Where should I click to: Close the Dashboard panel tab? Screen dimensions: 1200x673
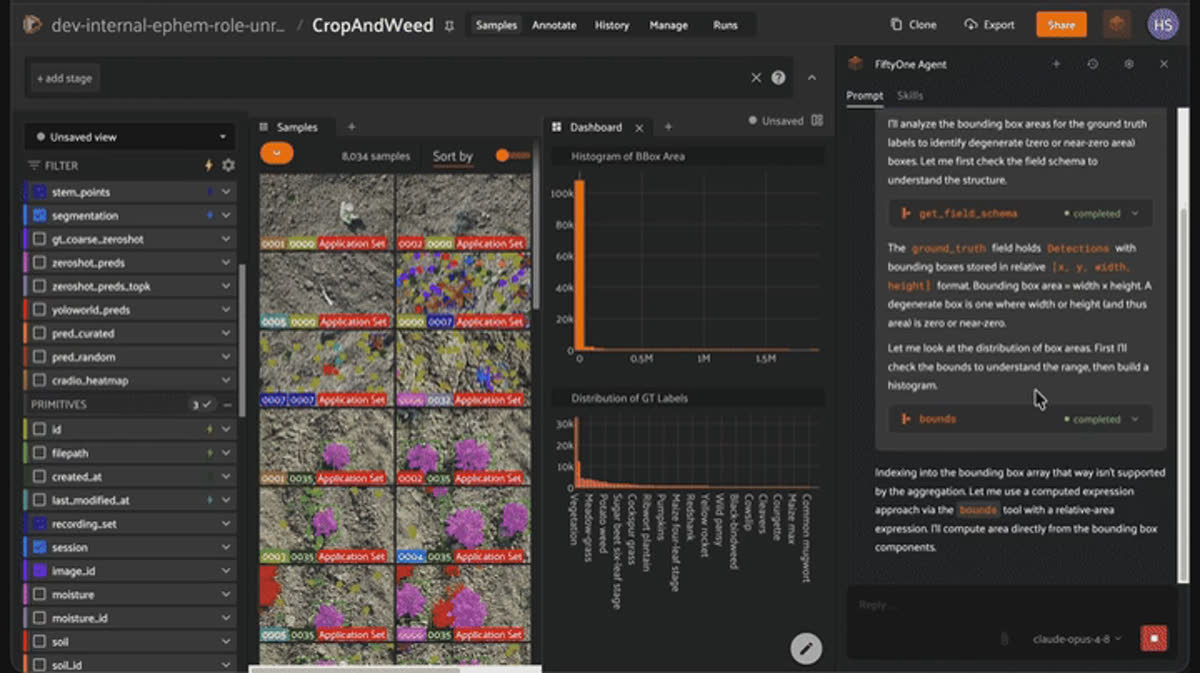click(x=640, y=127)
